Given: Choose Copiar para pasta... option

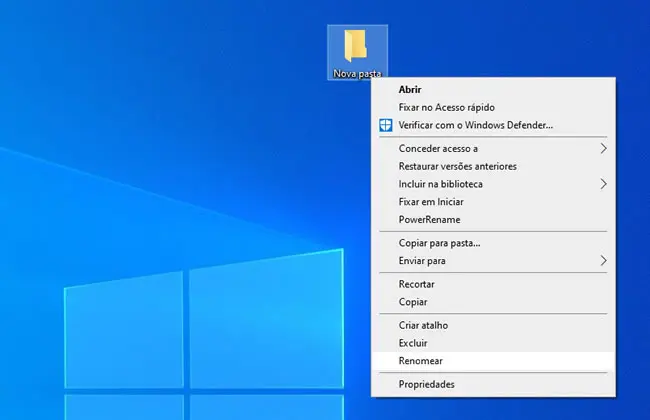Looking at the screenshot, I should (439, 243).
